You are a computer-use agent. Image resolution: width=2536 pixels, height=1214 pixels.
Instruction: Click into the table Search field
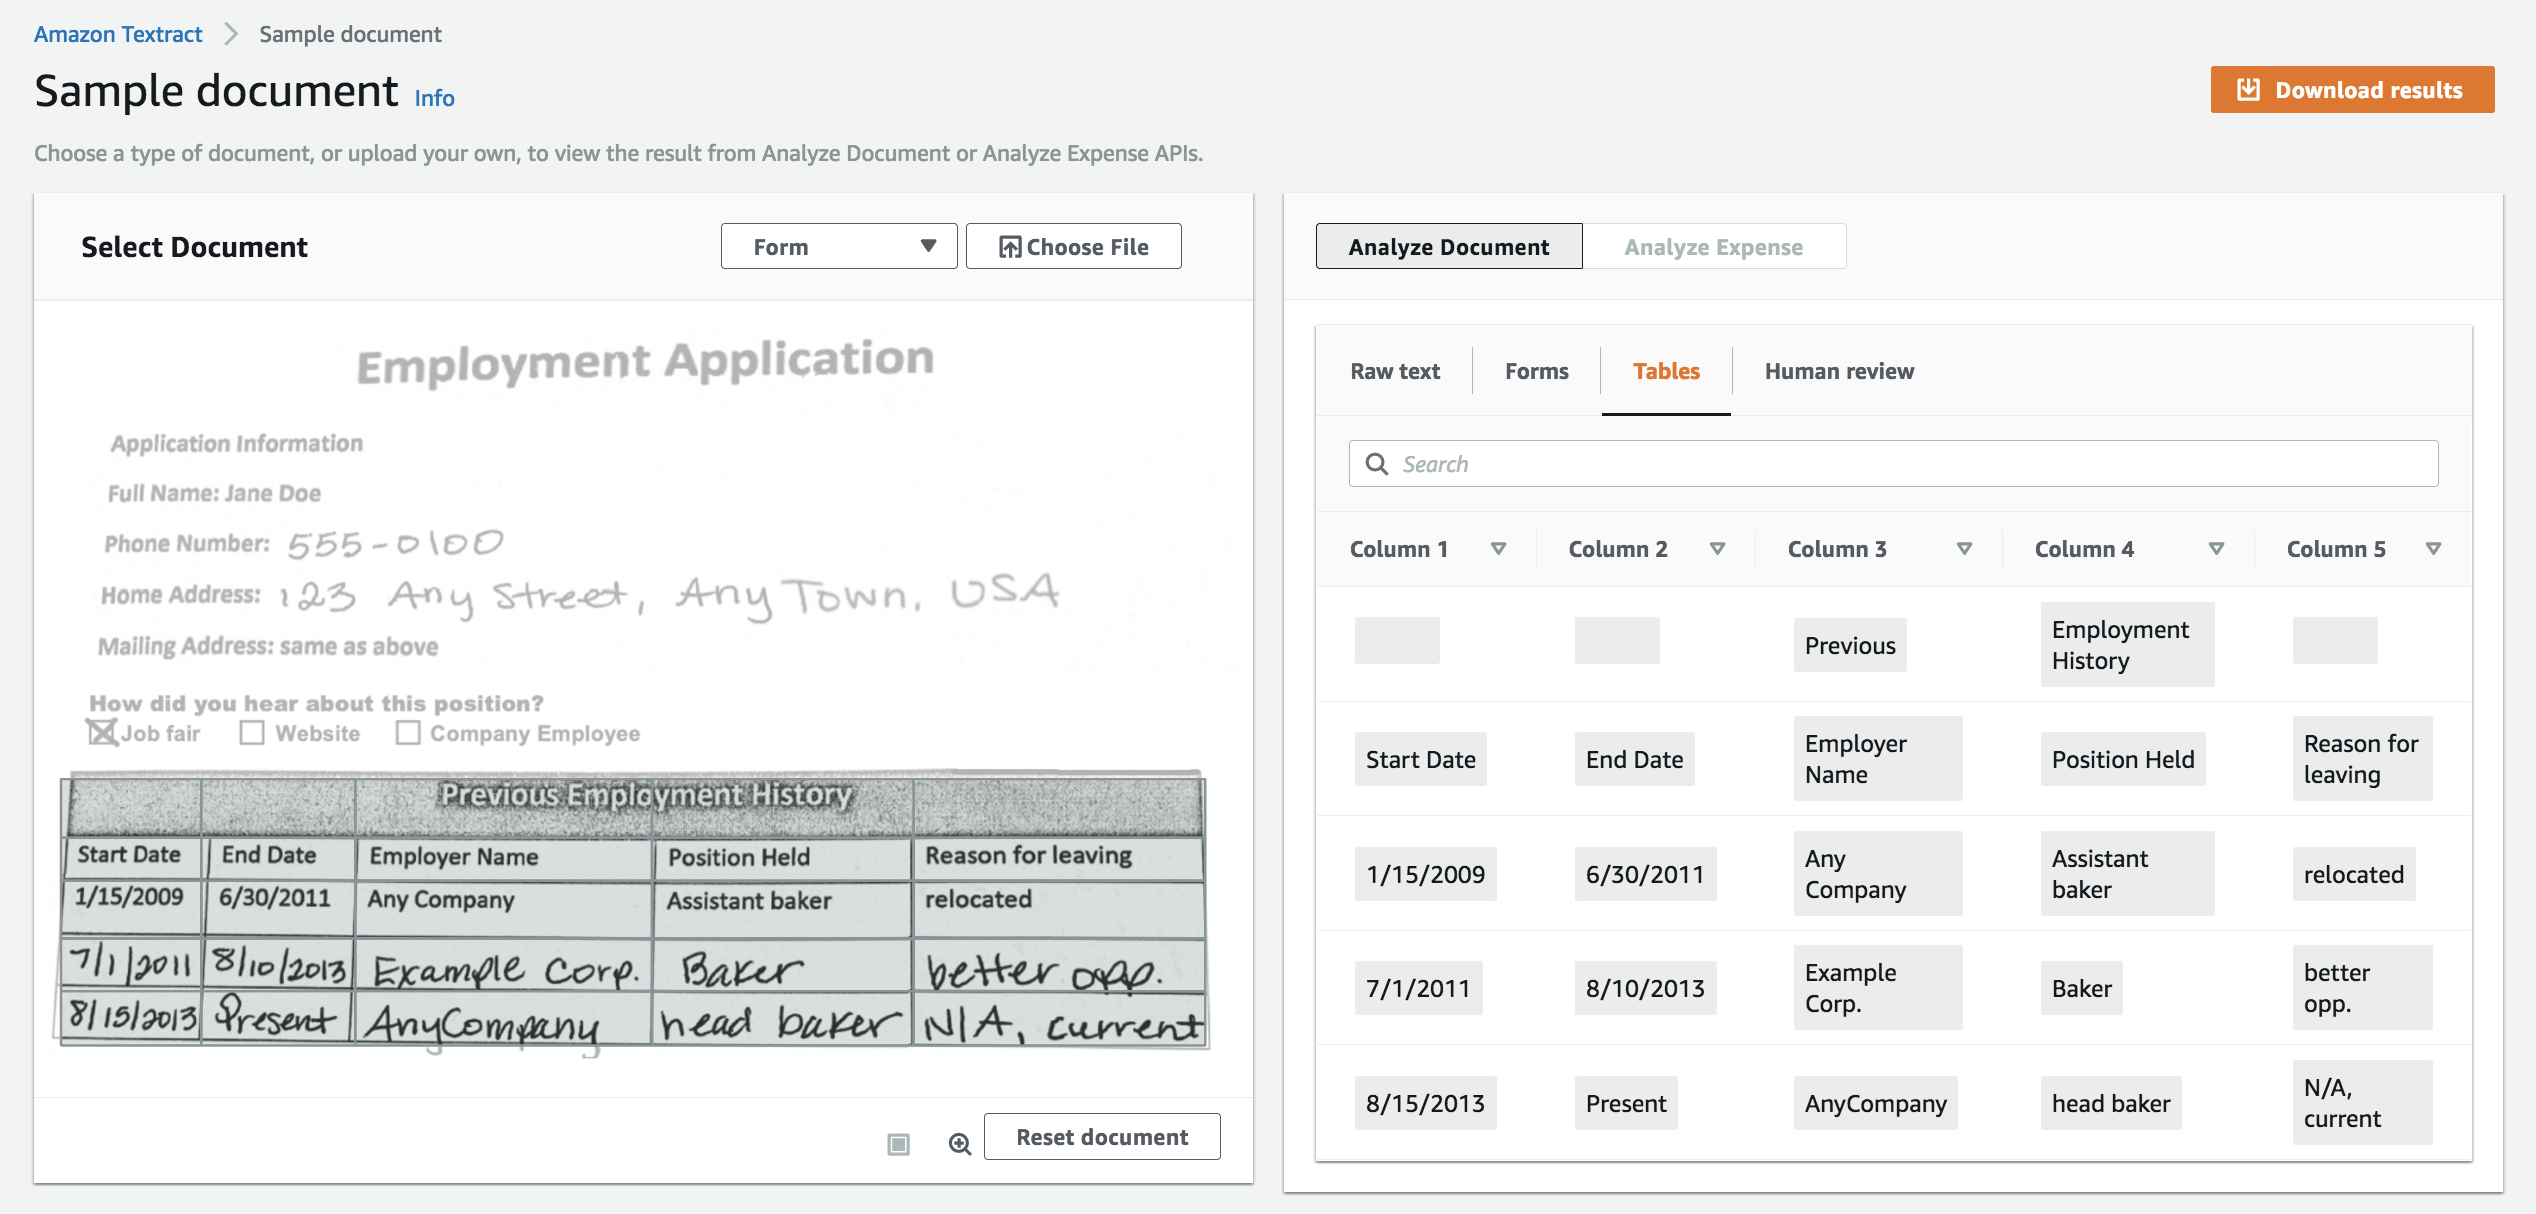pos(1900,464)
